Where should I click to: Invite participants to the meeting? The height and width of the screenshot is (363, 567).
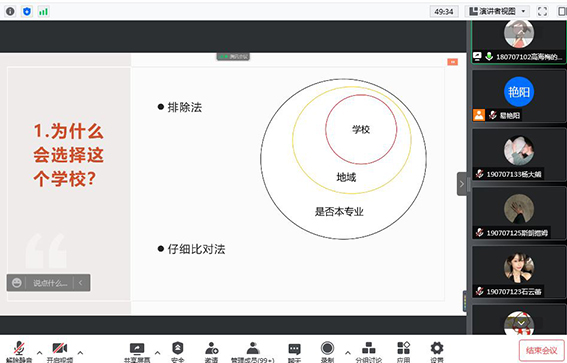212,352
